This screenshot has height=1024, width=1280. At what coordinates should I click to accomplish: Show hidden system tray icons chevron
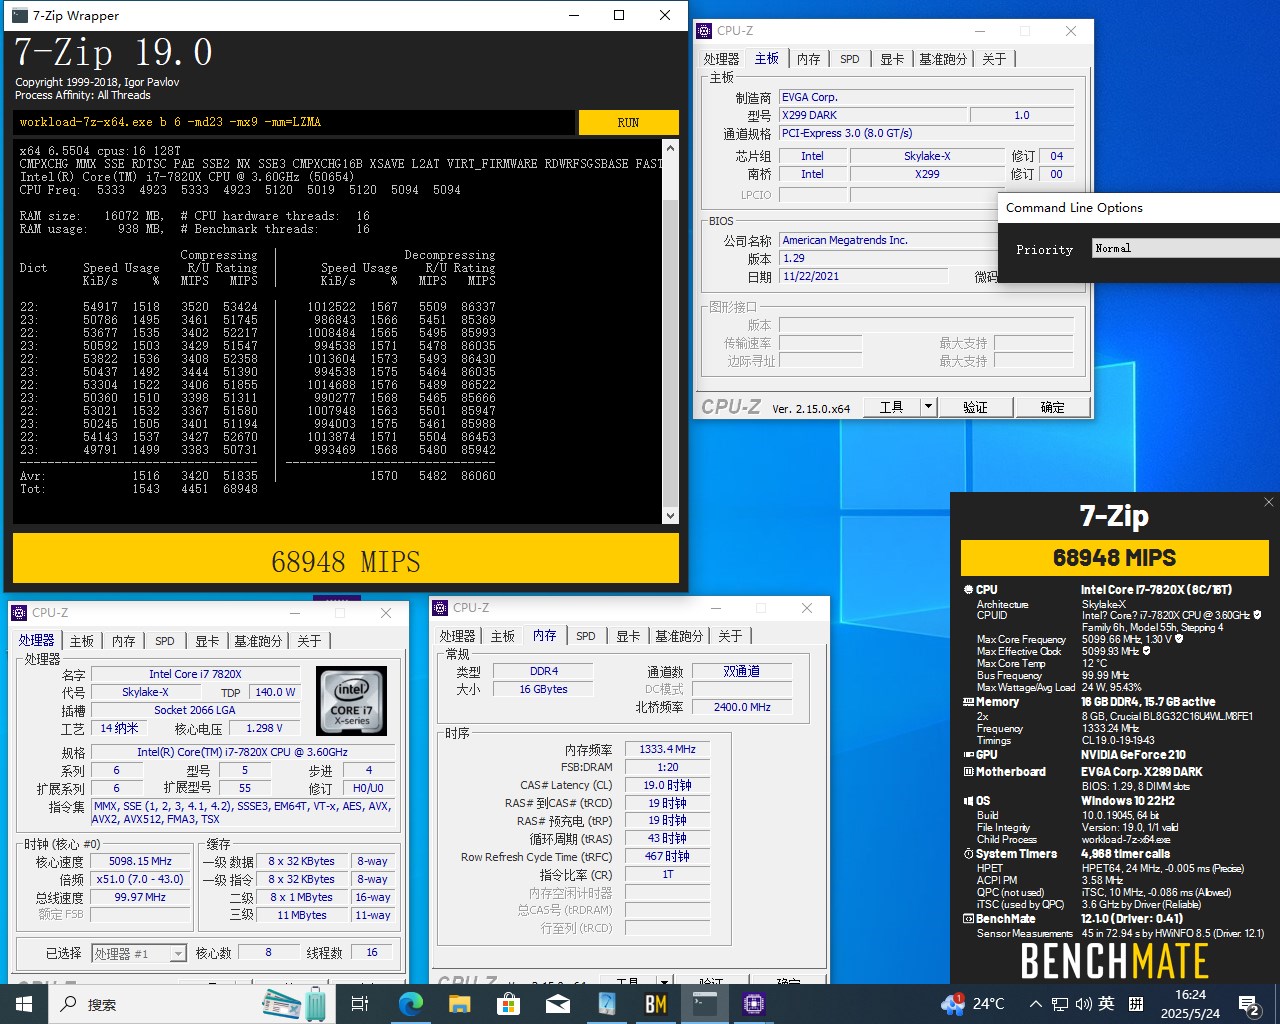coord(1035,1004)
